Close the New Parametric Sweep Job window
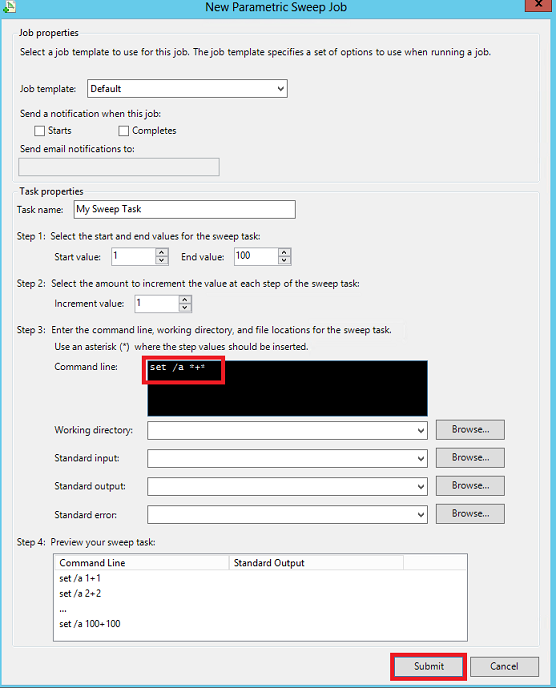The width and height of the screenshot is (556, 688). point(538,5)
